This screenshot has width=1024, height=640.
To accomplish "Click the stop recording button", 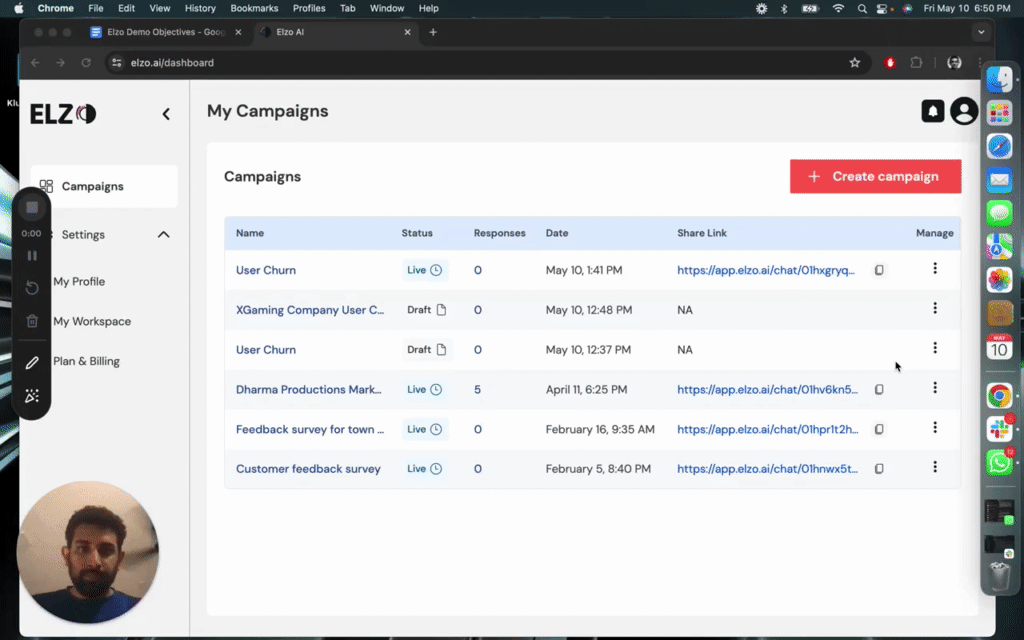I will 32,207.
